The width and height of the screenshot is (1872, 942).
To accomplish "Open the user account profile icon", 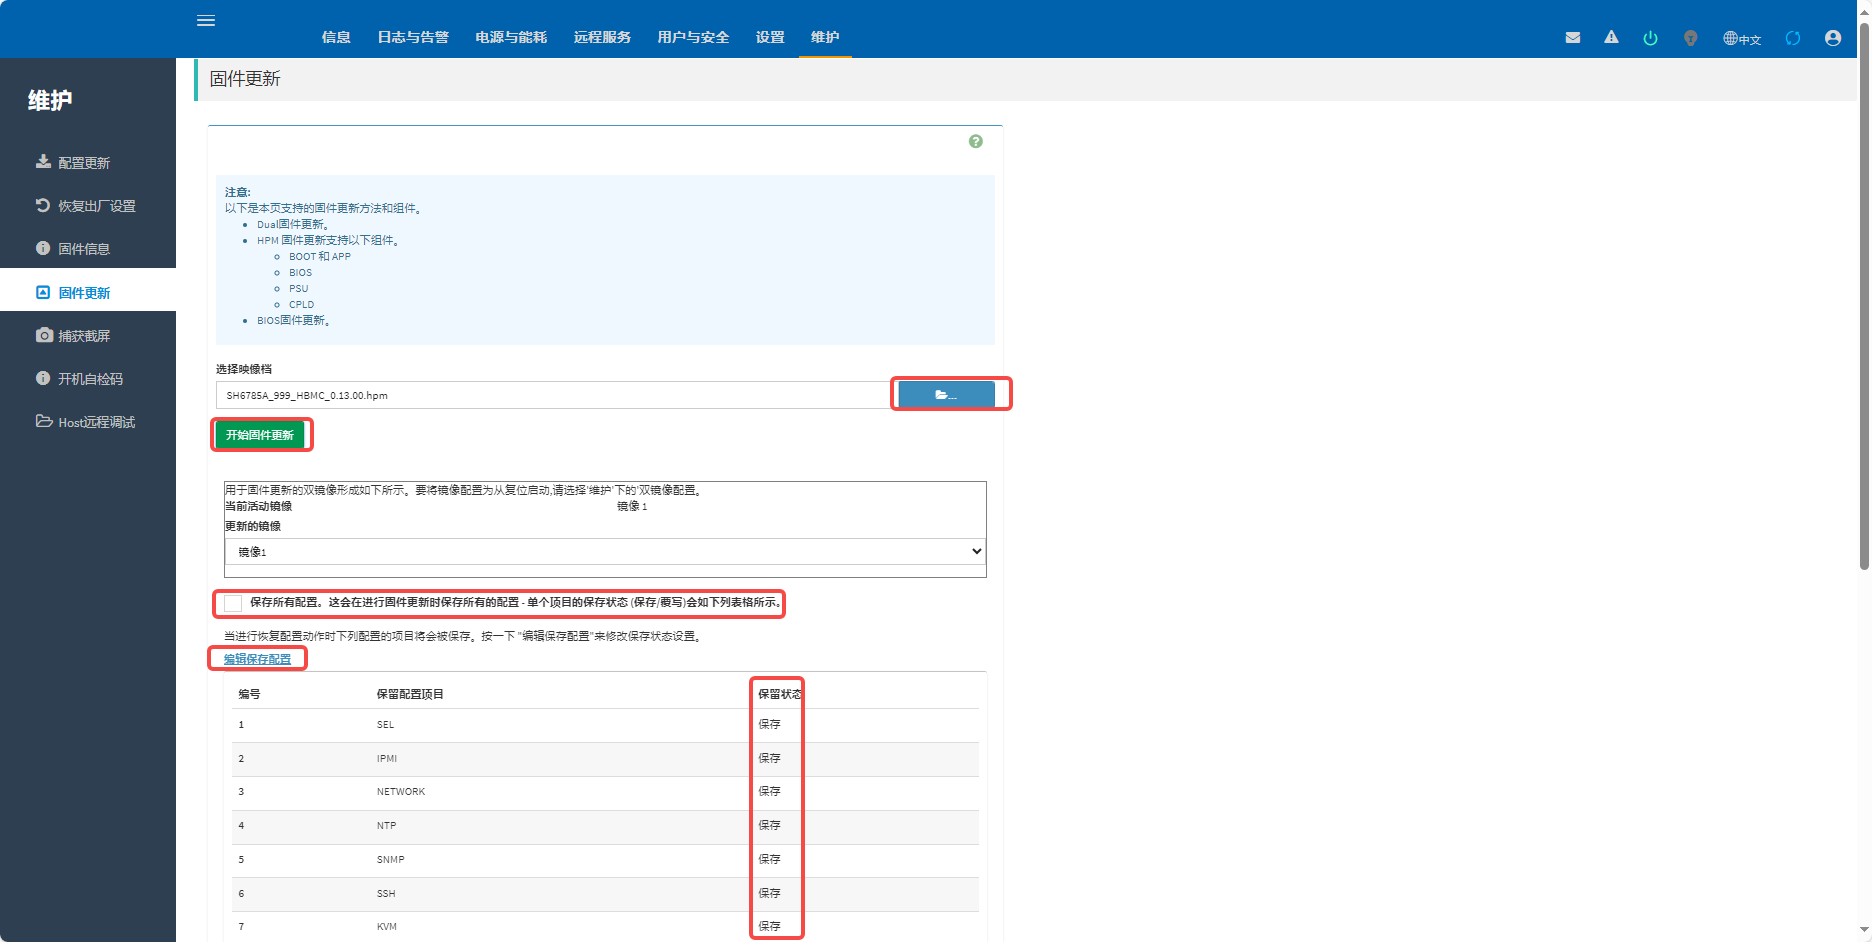I will tap(1833, 38).
